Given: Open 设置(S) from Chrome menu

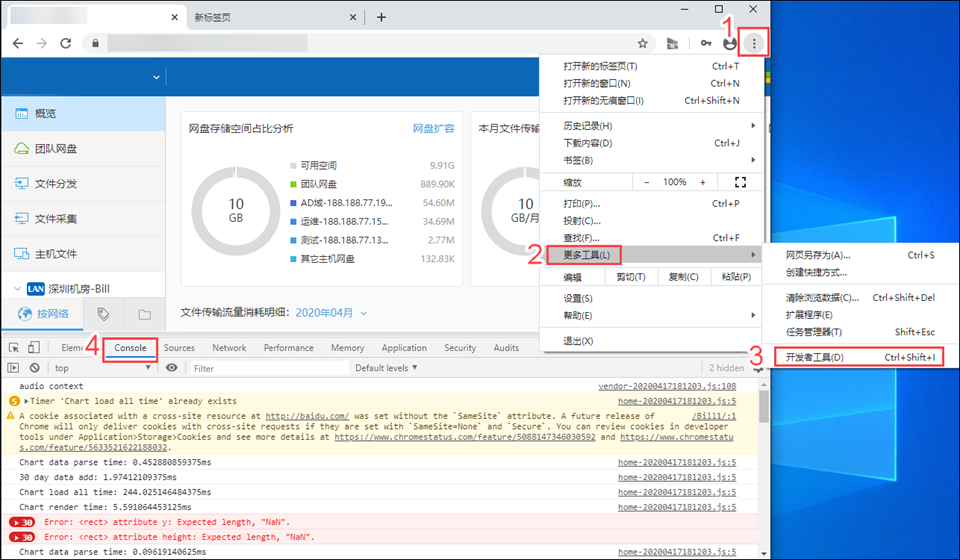Looking at the screenshot, I should tap(651, 298).
